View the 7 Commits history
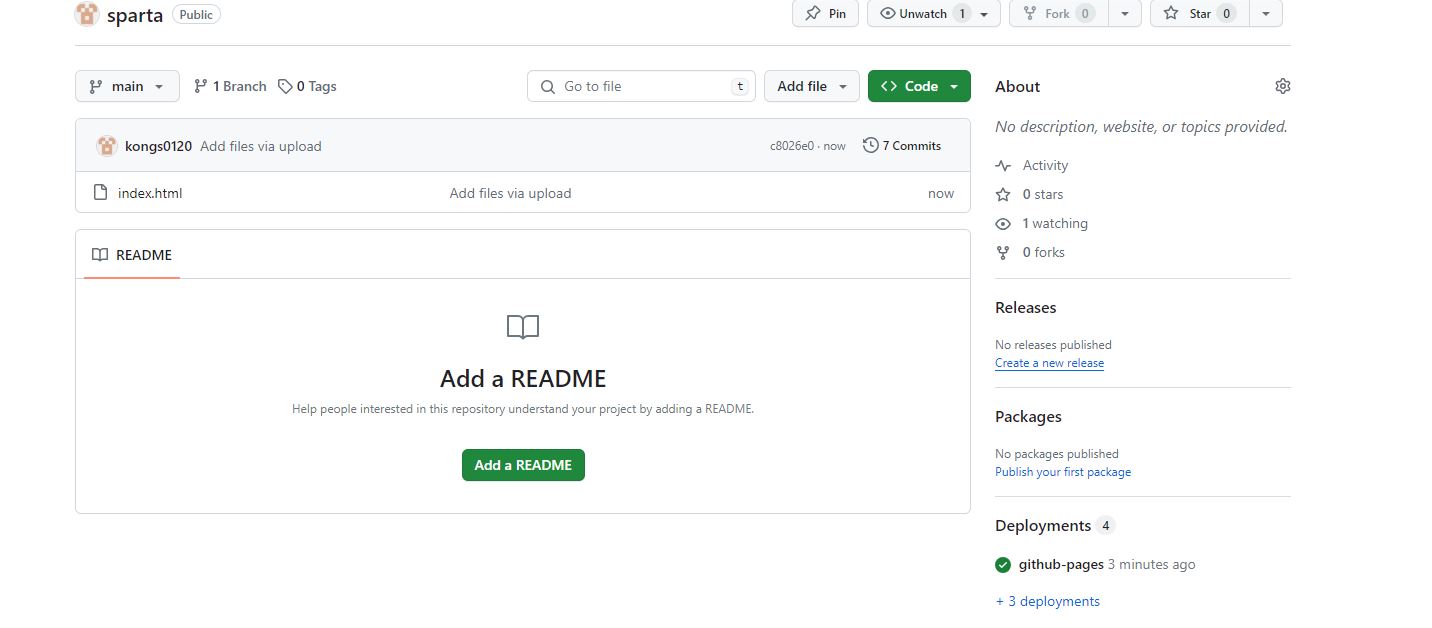This screenshot has width=1432, height=628. pyautogui.click(x=902, y=145)
